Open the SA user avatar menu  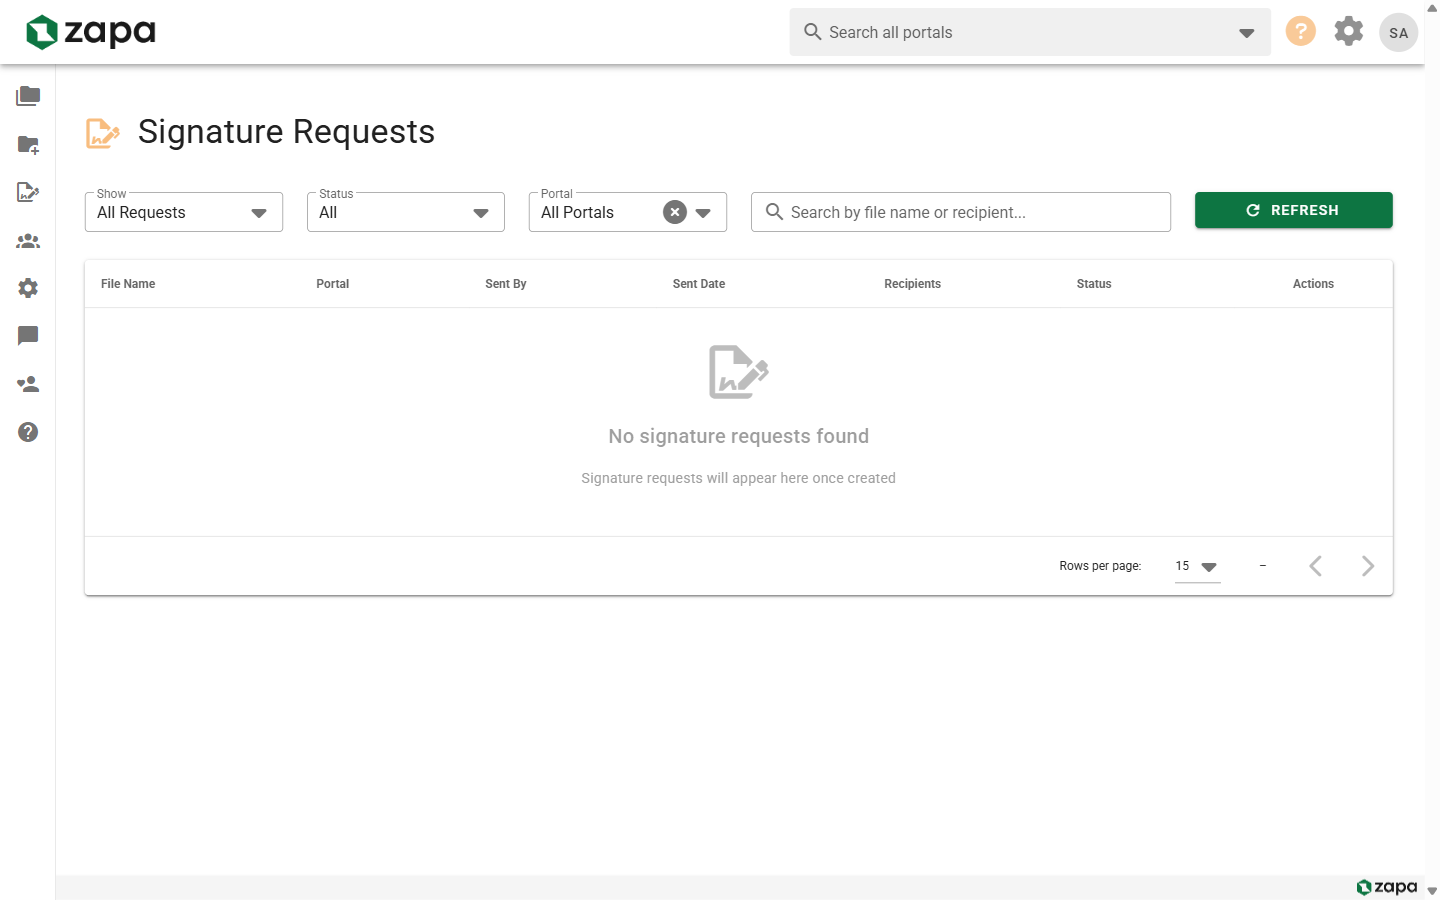(x=1398, y=32)
